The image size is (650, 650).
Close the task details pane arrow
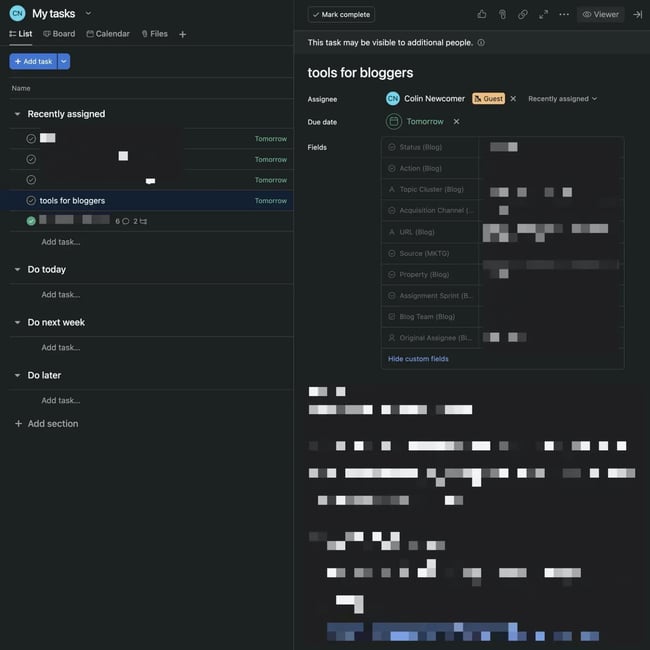pyautogui.click(x=638, y=15)
